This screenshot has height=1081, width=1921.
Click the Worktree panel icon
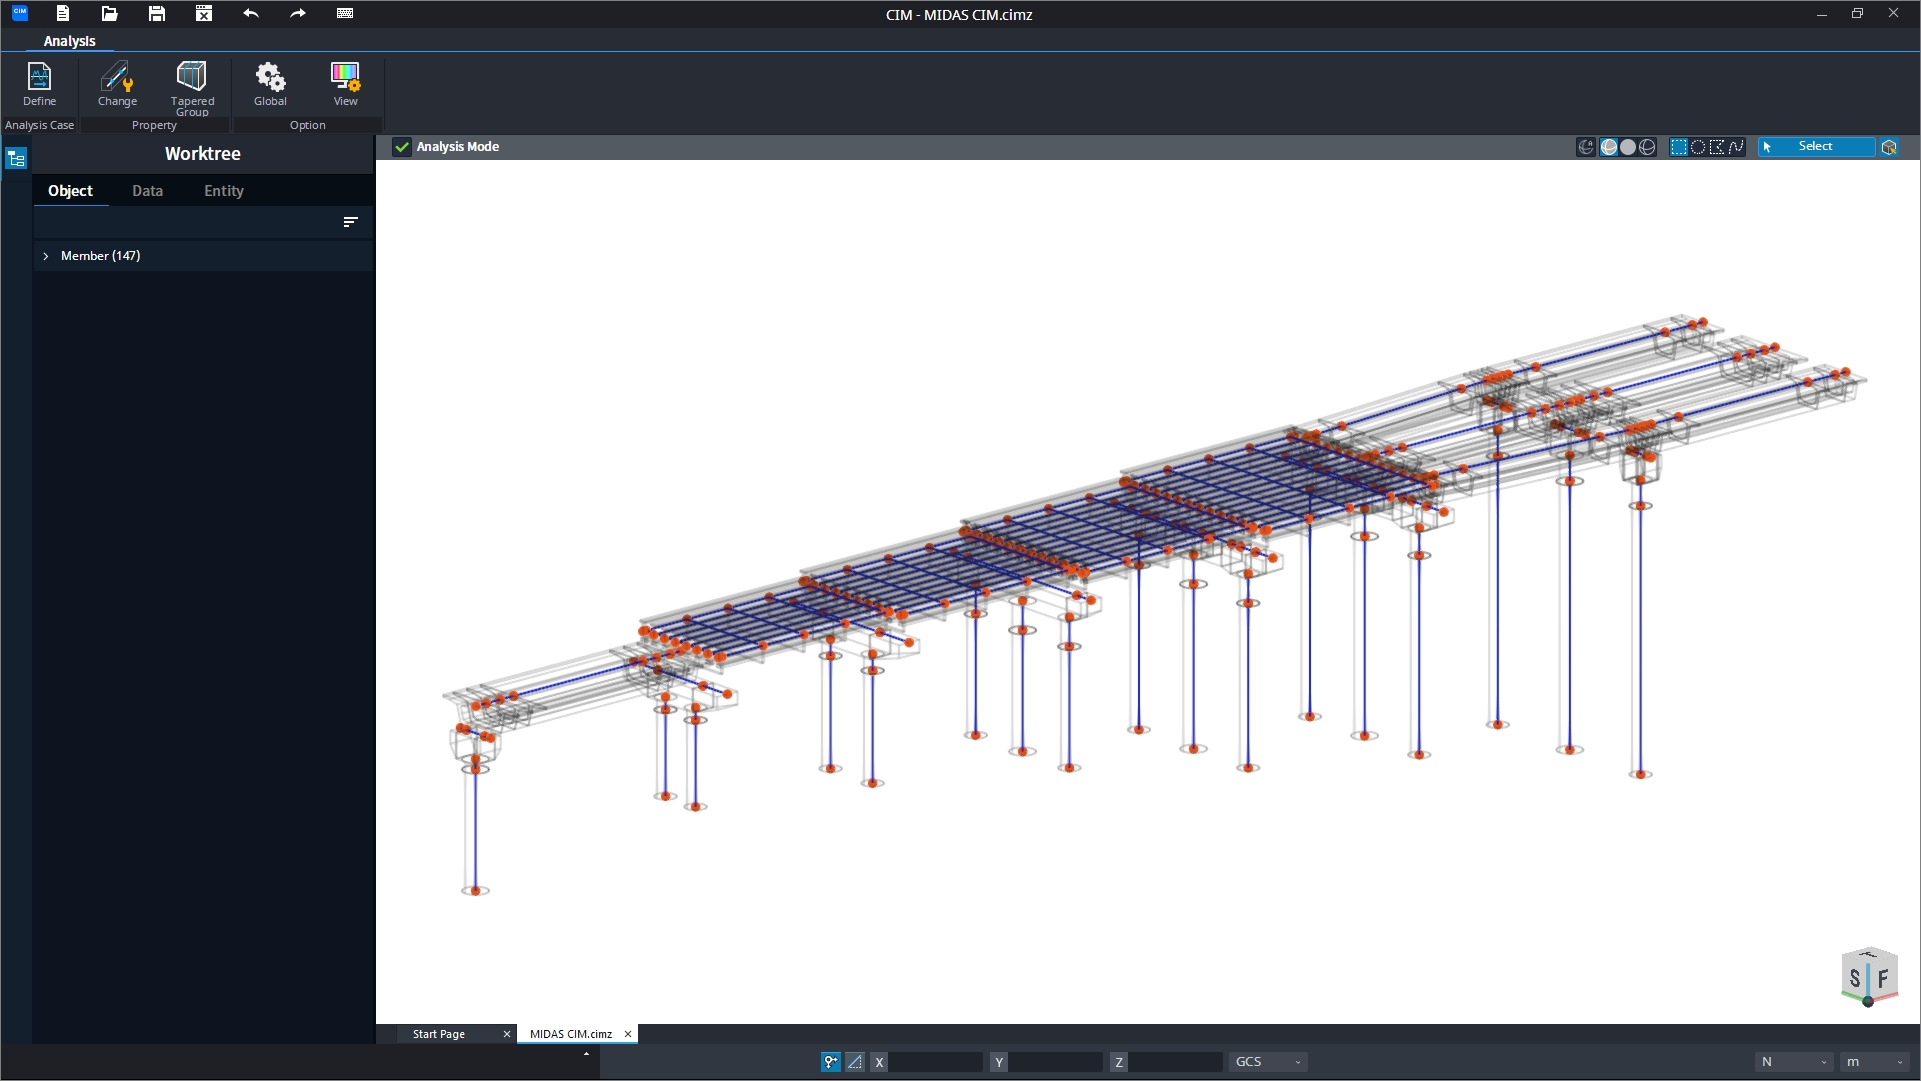[x=16, y=158]
